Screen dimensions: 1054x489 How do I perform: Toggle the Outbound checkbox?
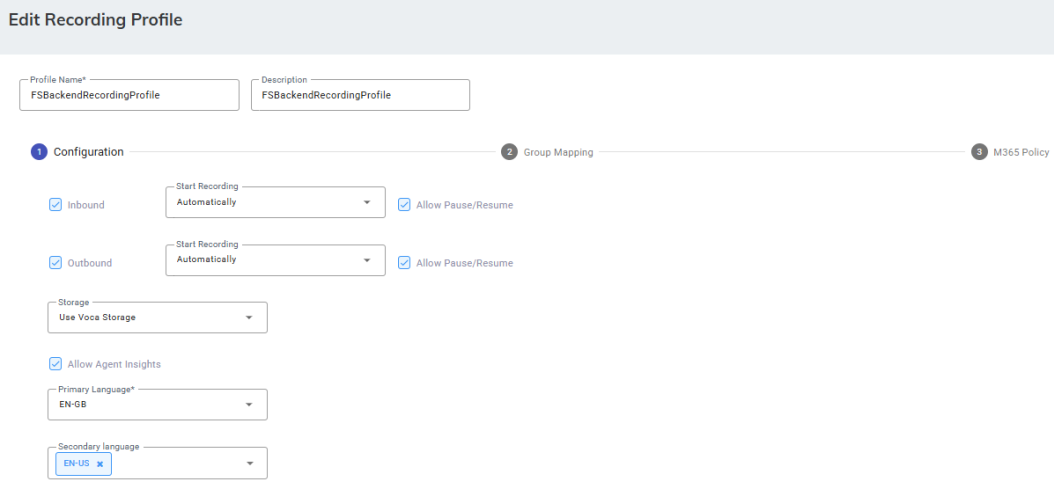56,263
